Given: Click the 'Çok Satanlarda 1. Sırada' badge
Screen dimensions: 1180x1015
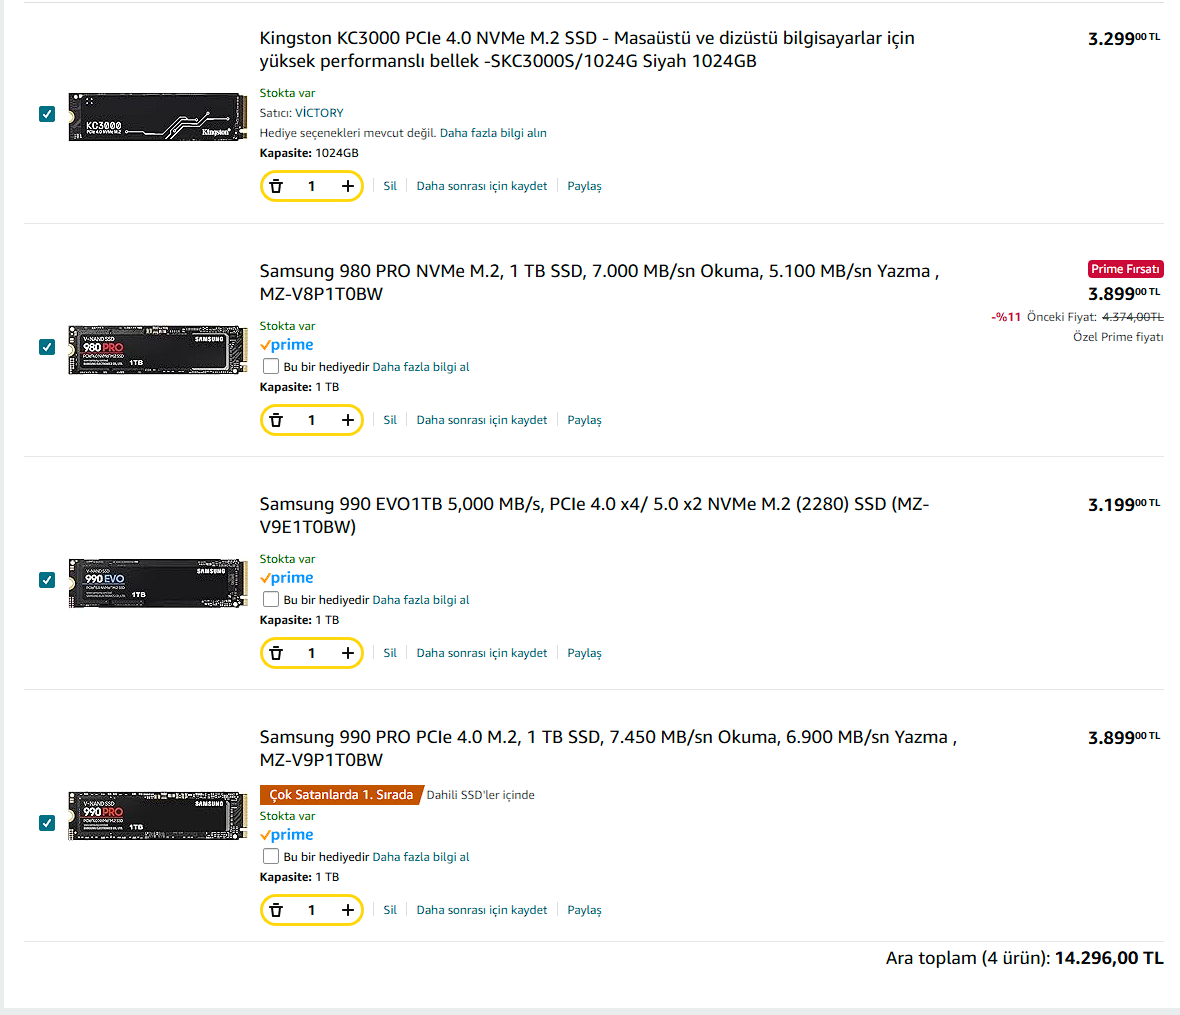Looking at the screenshot, I should tap(341, 795).
